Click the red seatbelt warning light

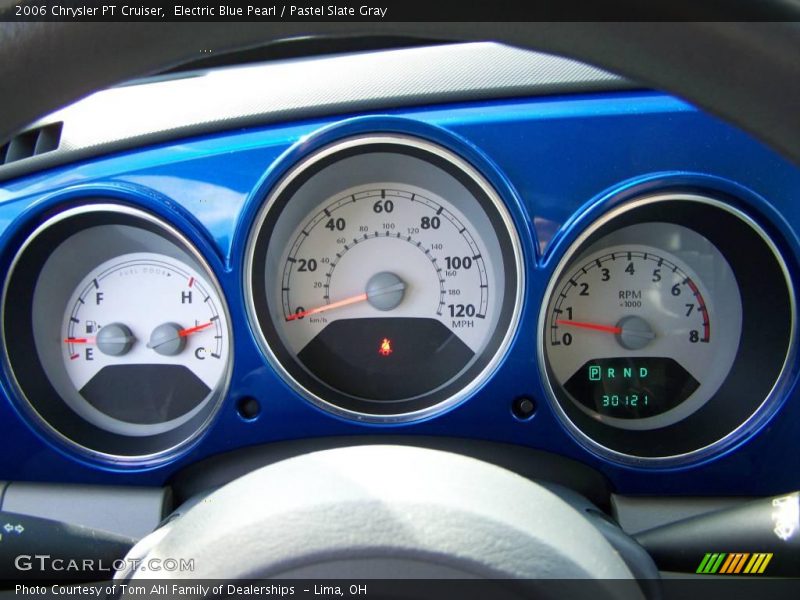[385, 347]
